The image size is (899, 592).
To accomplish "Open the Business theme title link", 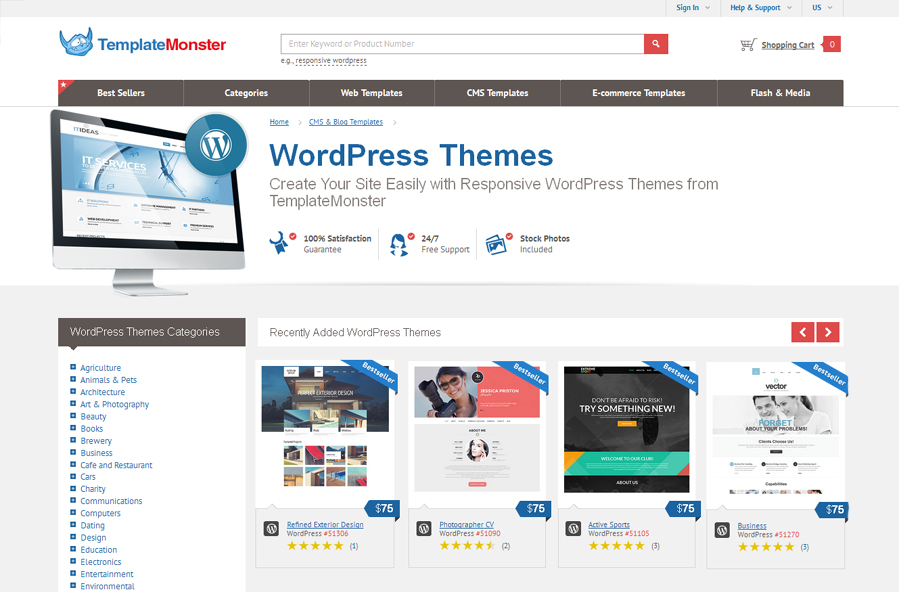I will pyautogui.click(x=752, y=526).
